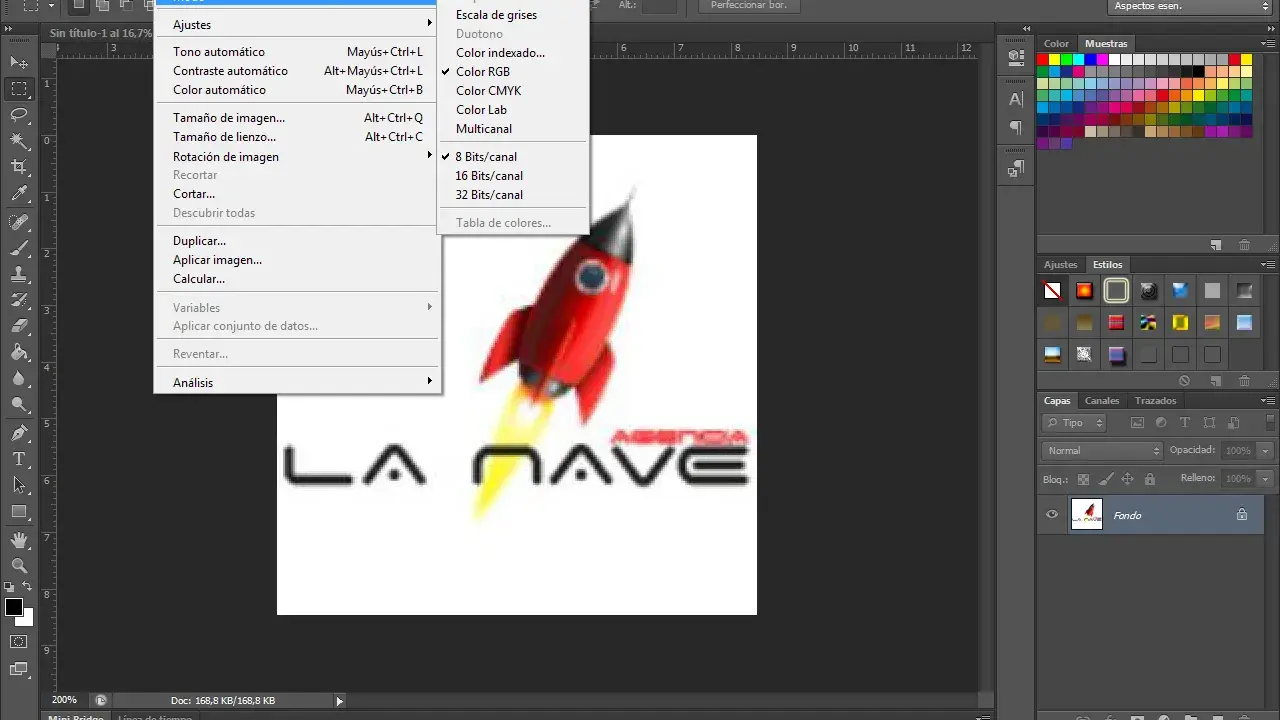
Task: Clear style in the Estilos panel footer
Action: (1185, 381)
